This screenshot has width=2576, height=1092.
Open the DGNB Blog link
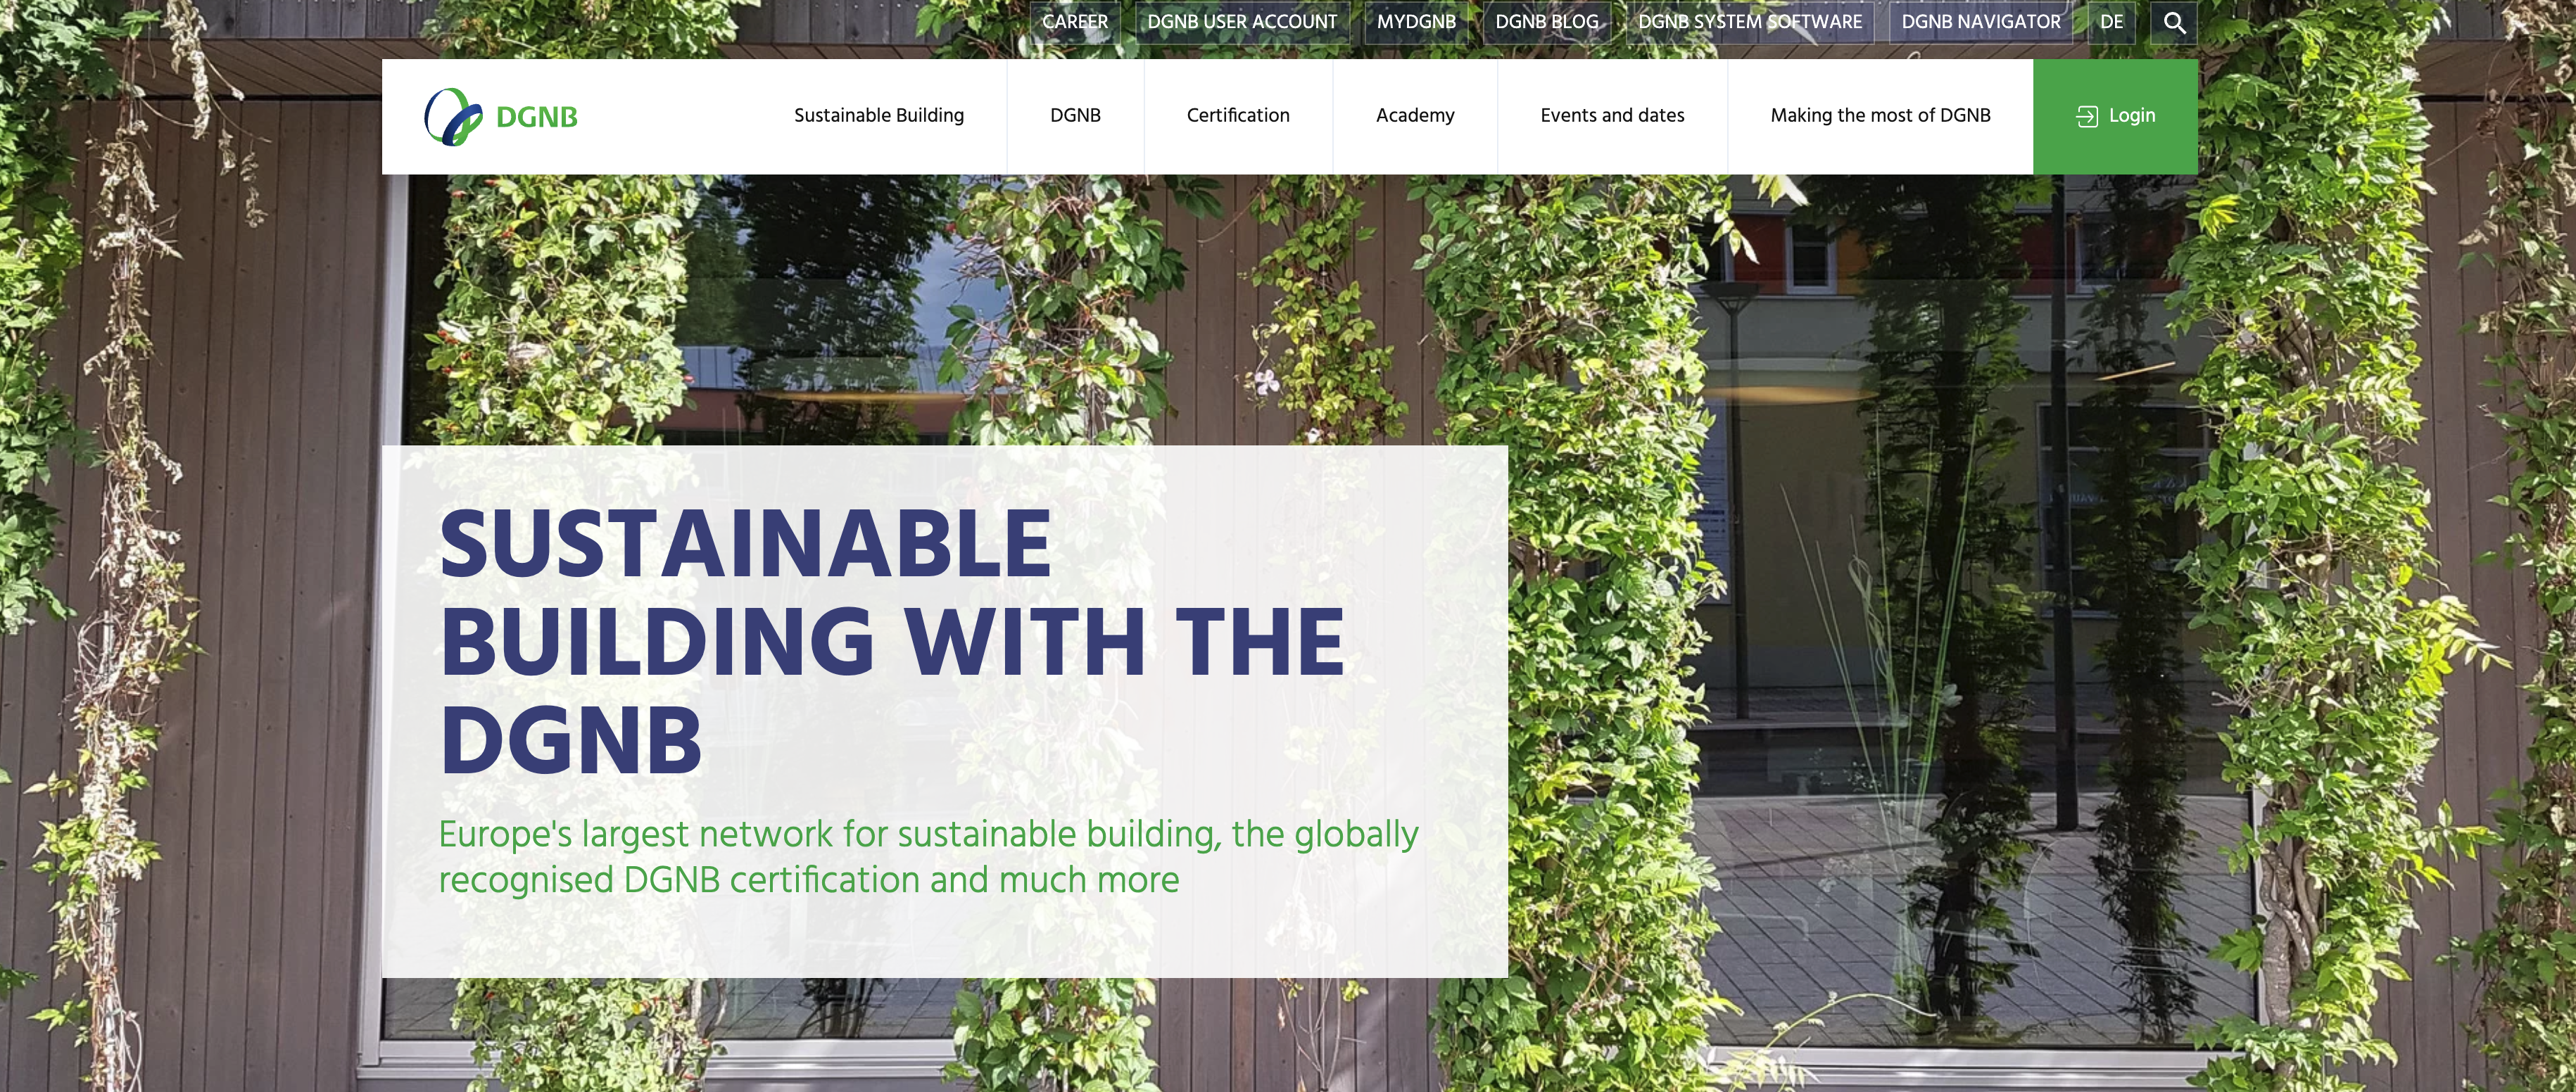pos(1547,22)
